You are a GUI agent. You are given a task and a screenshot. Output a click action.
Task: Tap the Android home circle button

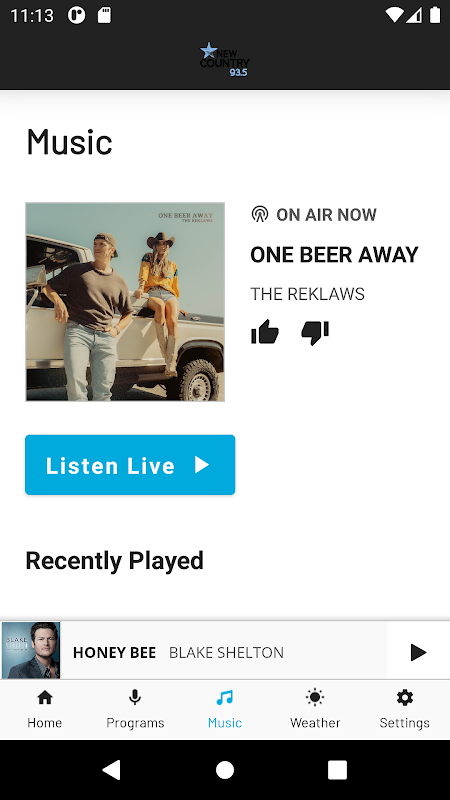pos(225,770)
